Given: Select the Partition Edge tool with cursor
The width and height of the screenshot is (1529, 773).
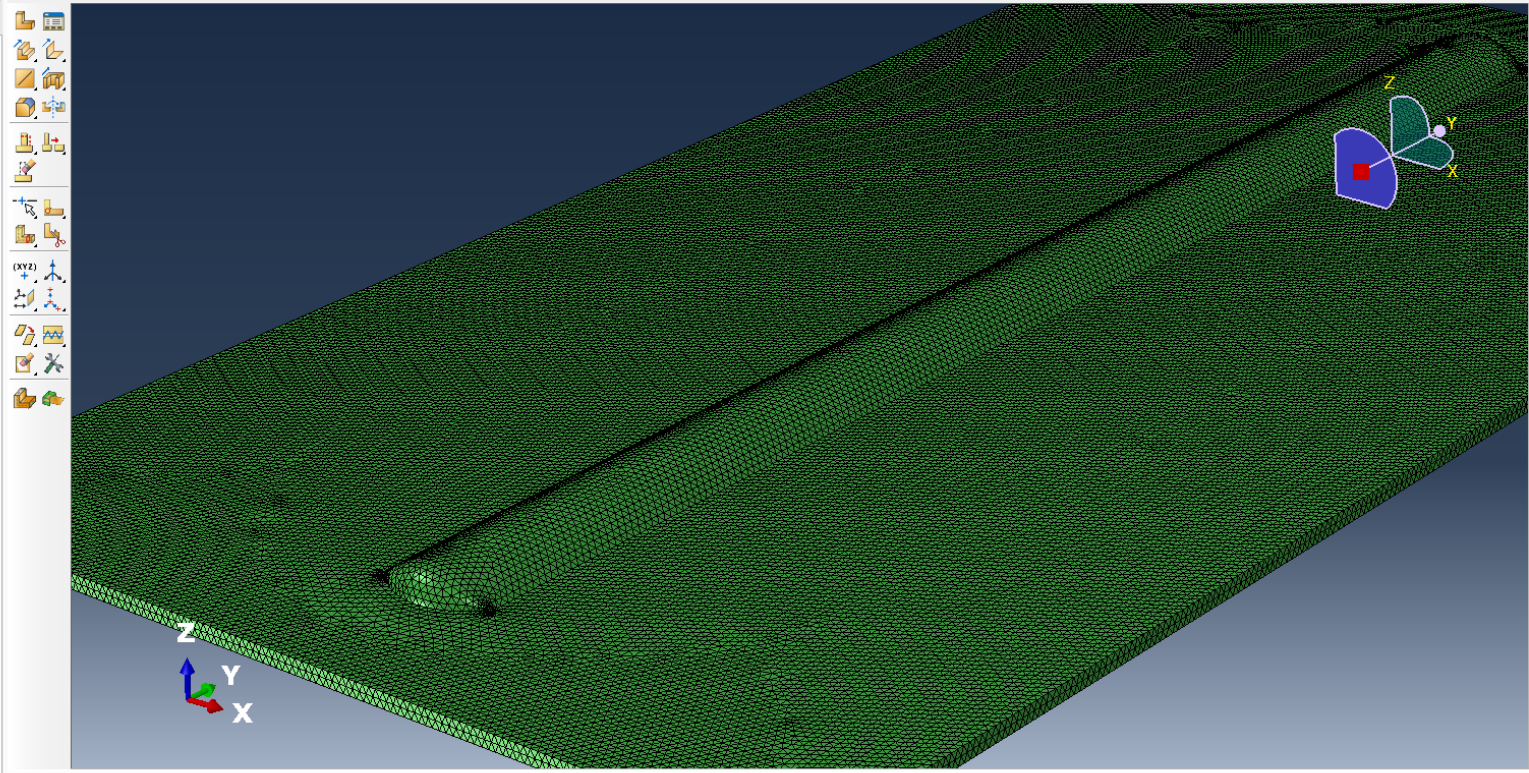Looking at the screenshot, I should coord(24,208).
